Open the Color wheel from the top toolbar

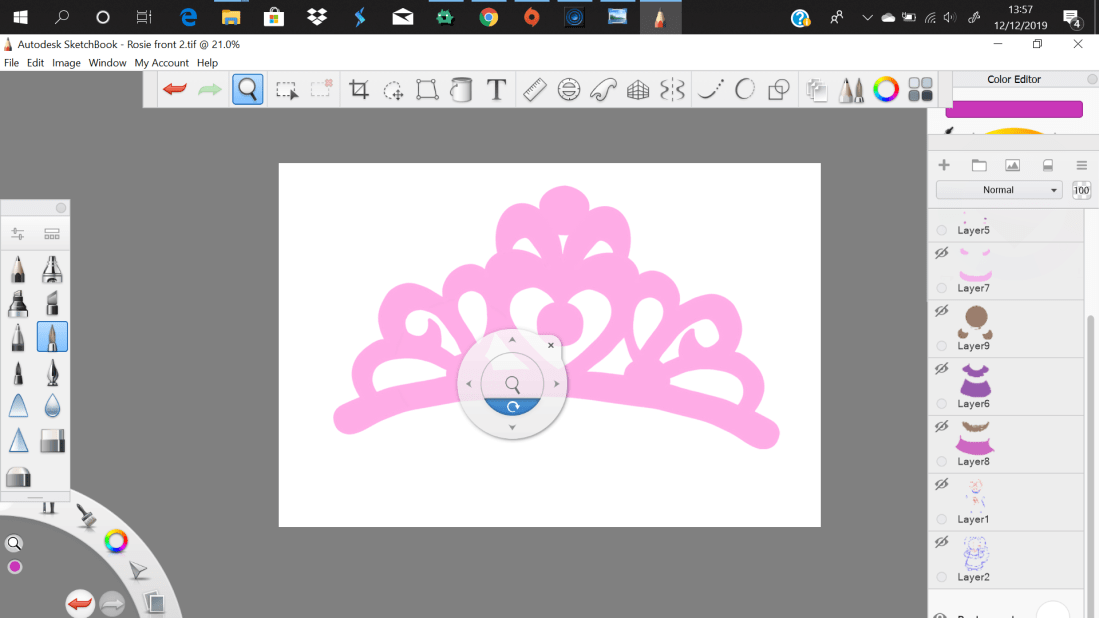886,90
